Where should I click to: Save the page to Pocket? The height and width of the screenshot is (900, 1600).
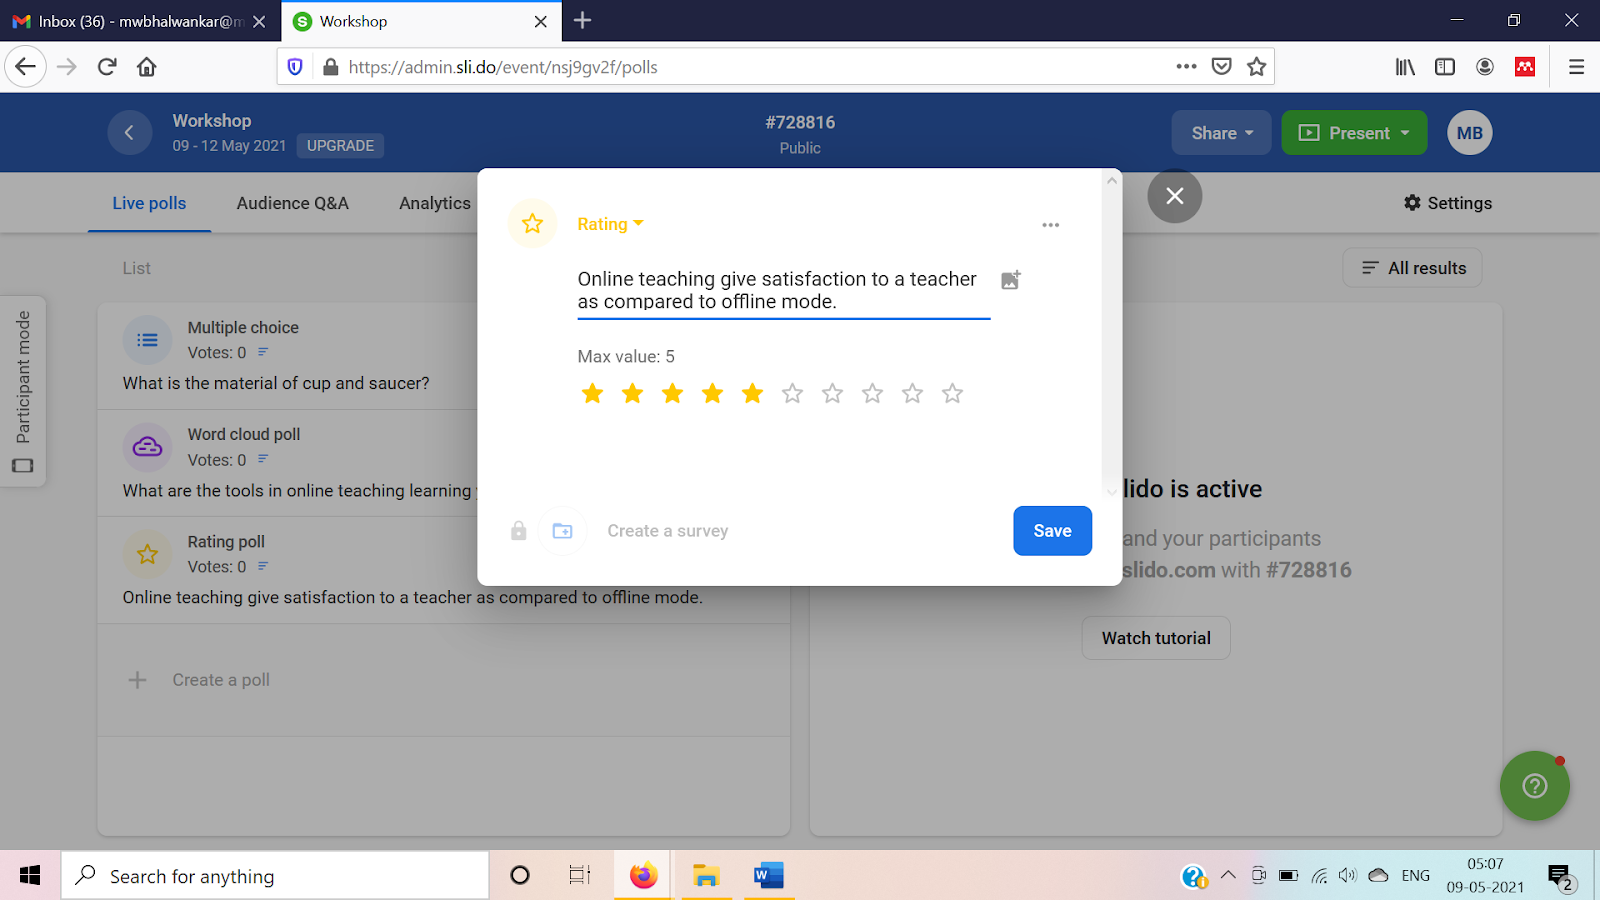[1221, 67]
